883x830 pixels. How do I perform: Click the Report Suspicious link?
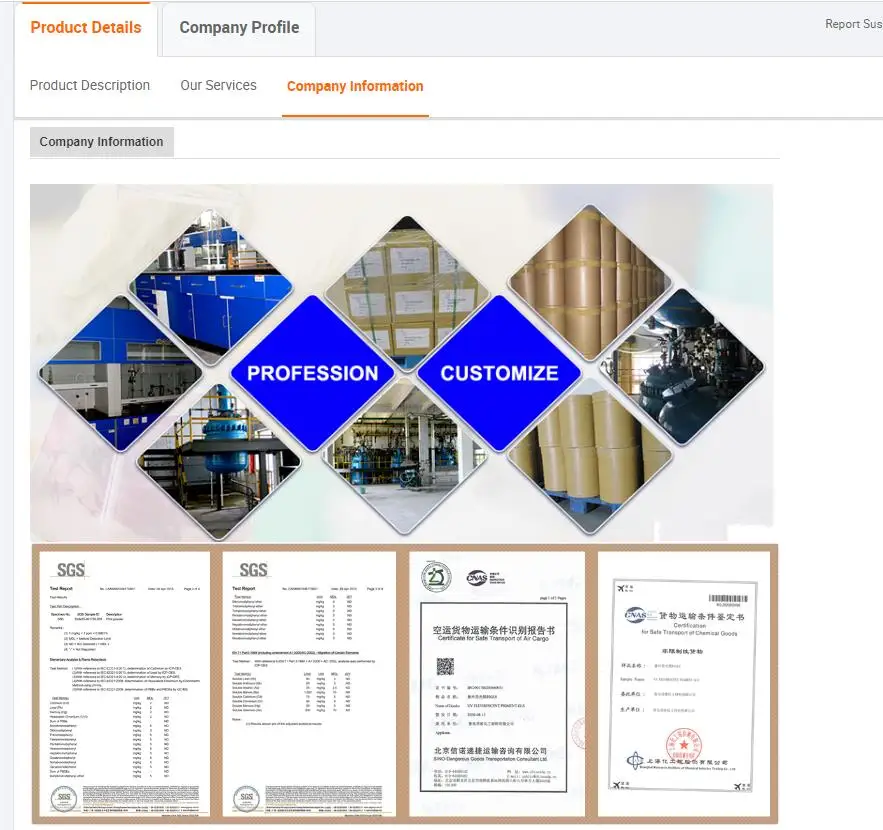[853, 24]
